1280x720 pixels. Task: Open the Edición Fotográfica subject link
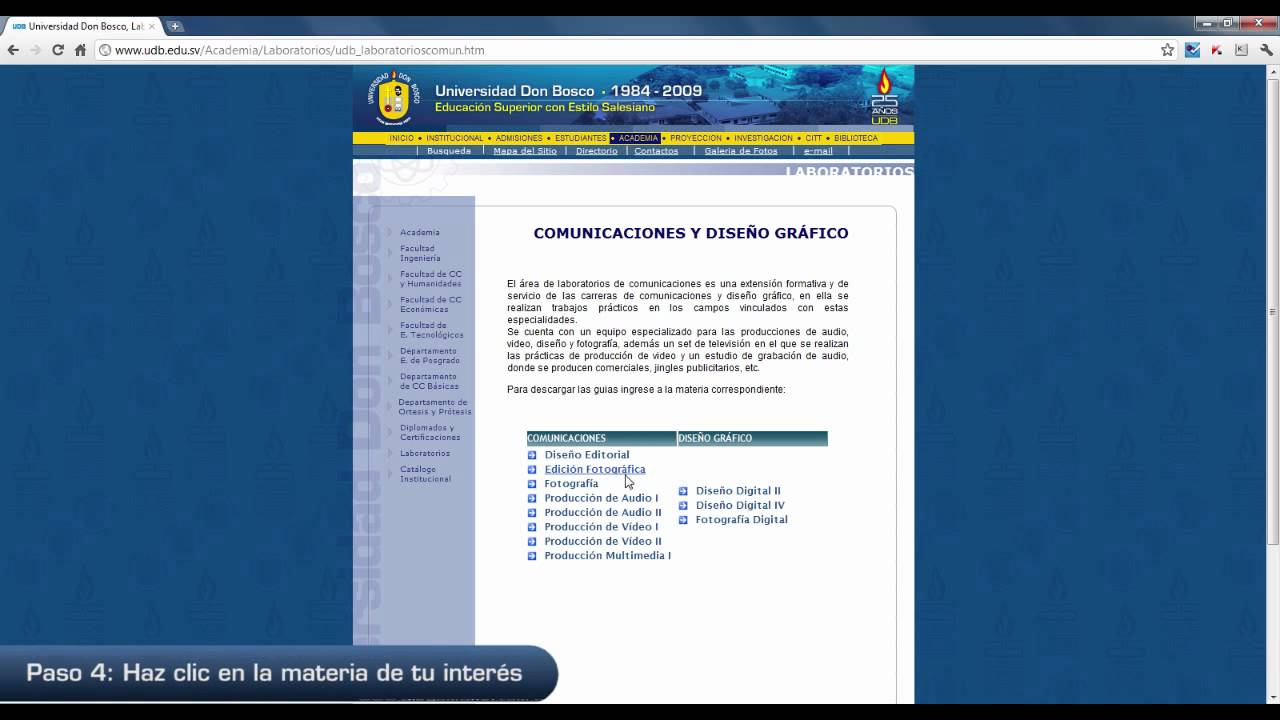click(x=595, y=469)
